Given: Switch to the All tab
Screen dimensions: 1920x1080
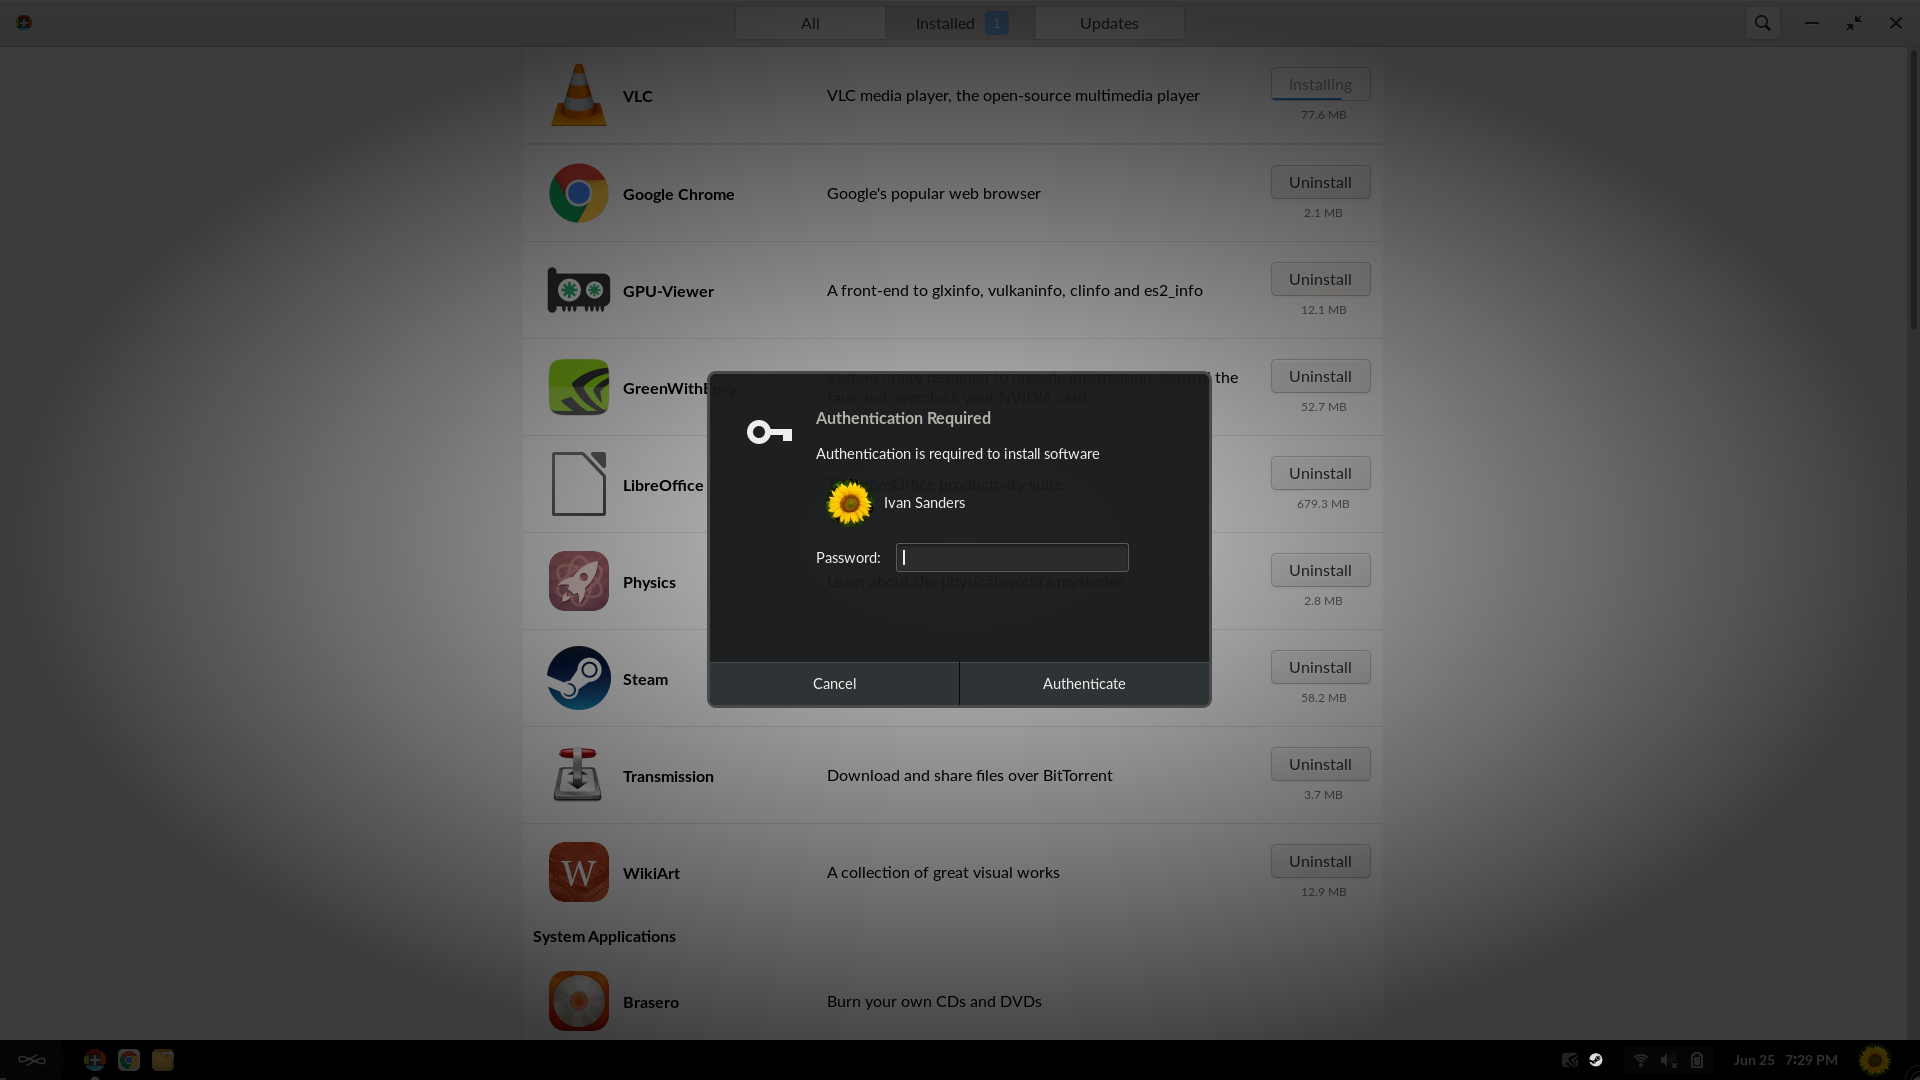Looking at the screenshot, I should 810,23.
